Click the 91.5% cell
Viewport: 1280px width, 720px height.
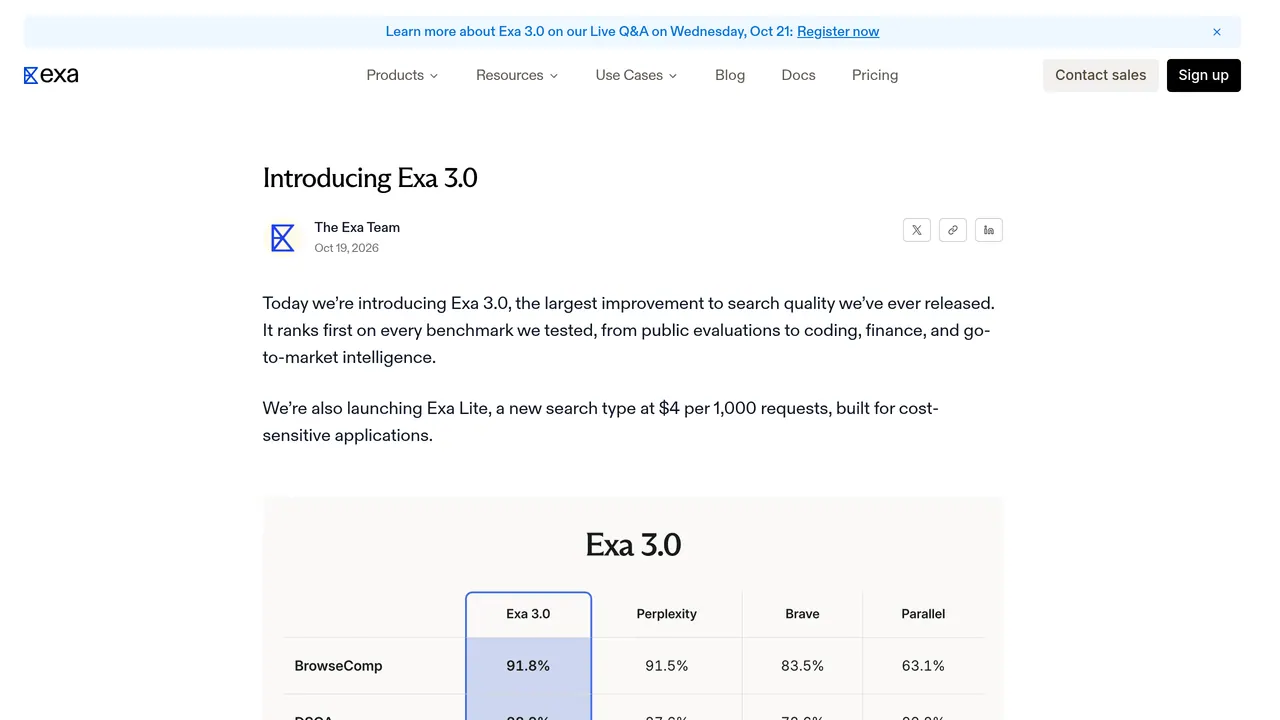click(667, 666)
